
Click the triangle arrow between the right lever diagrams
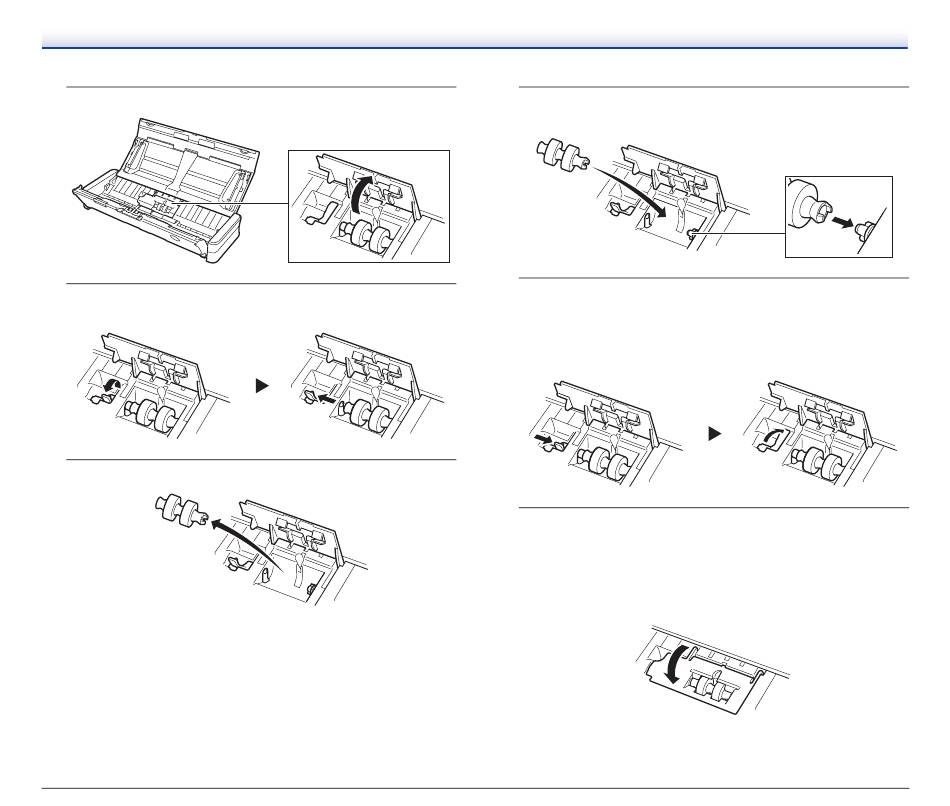(x=715, y=433)
